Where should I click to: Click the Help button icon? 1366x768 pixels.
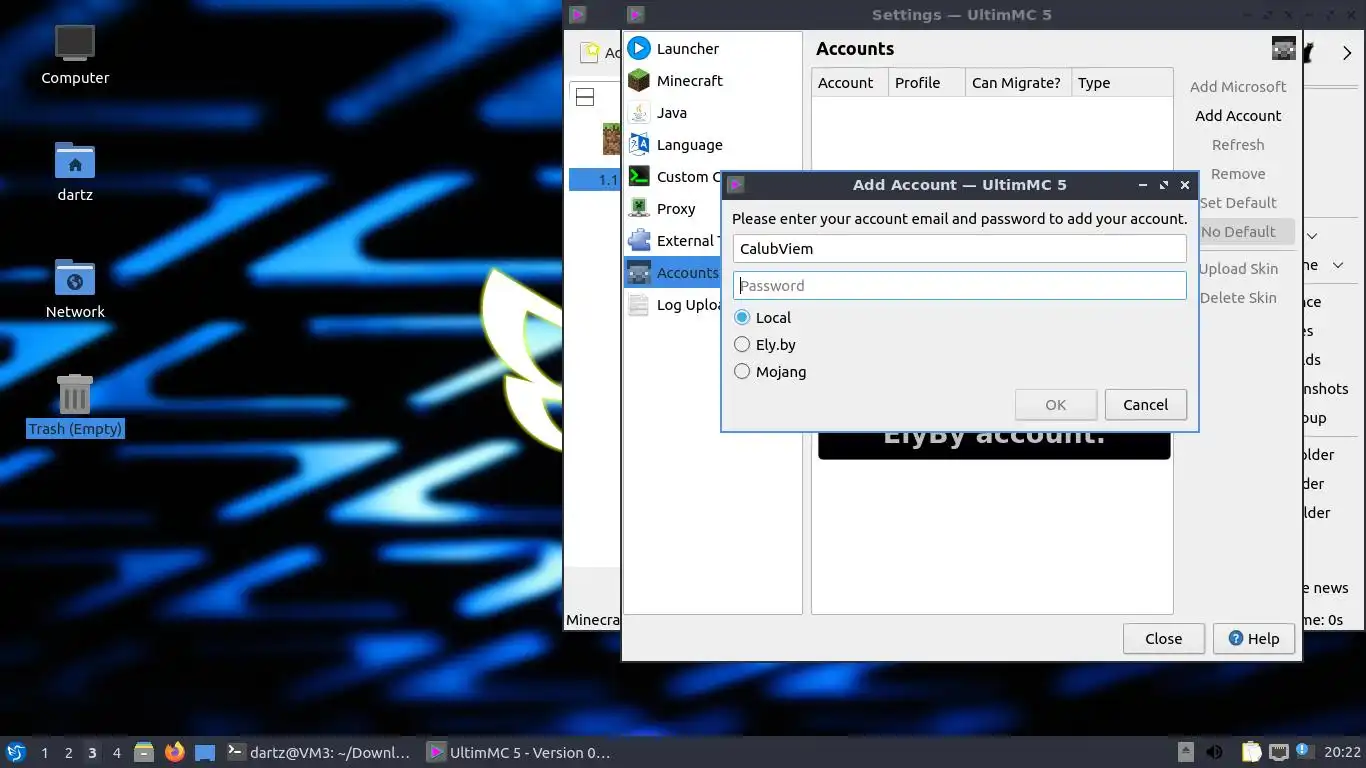pyautogui.click(x=1236, y=638)
